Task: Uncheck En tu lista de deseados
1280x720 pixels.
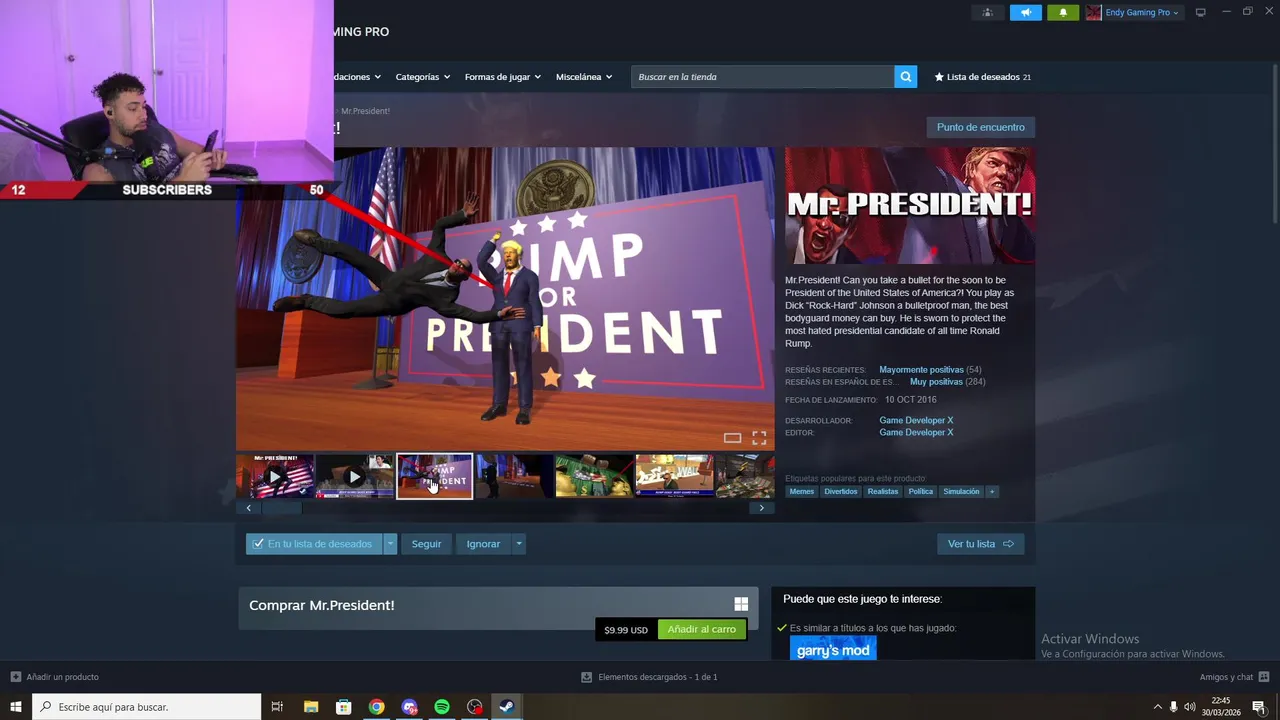Action: pos(258,544)
